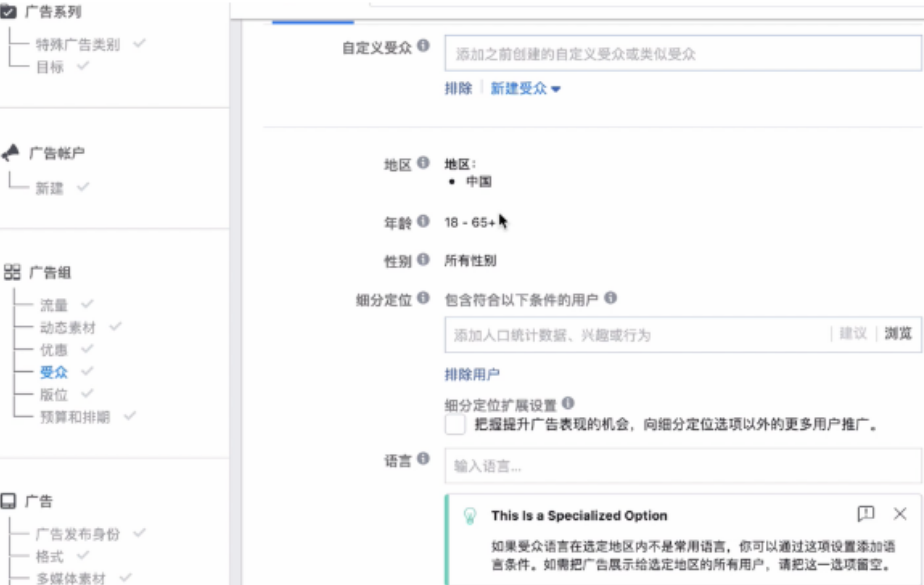Screen dimensions: 924x585
Task: Click the 广告帐户 megaphone icon
Action: [10, 153]
